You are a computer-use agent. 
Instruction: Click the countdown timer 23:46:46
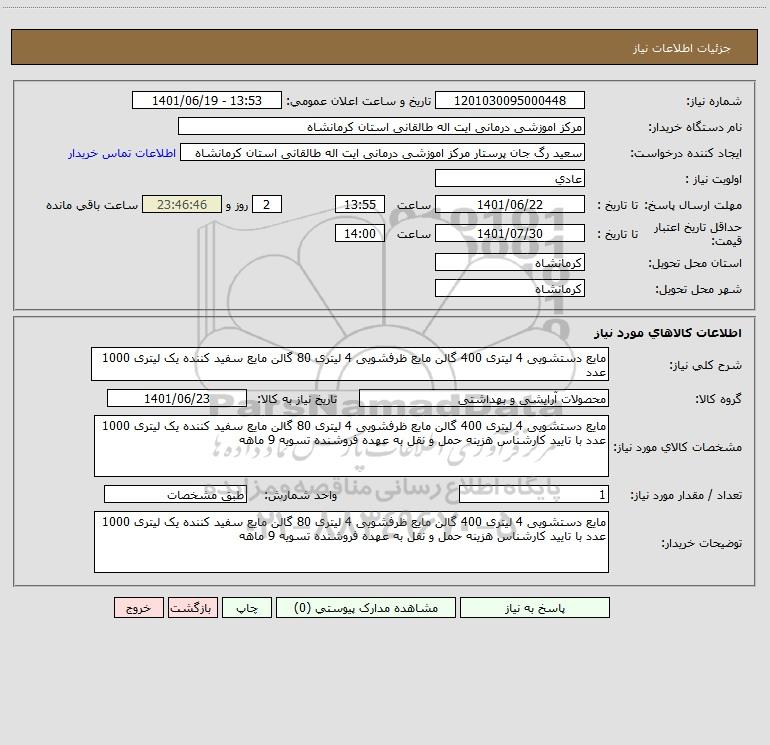tap(182, 204)
